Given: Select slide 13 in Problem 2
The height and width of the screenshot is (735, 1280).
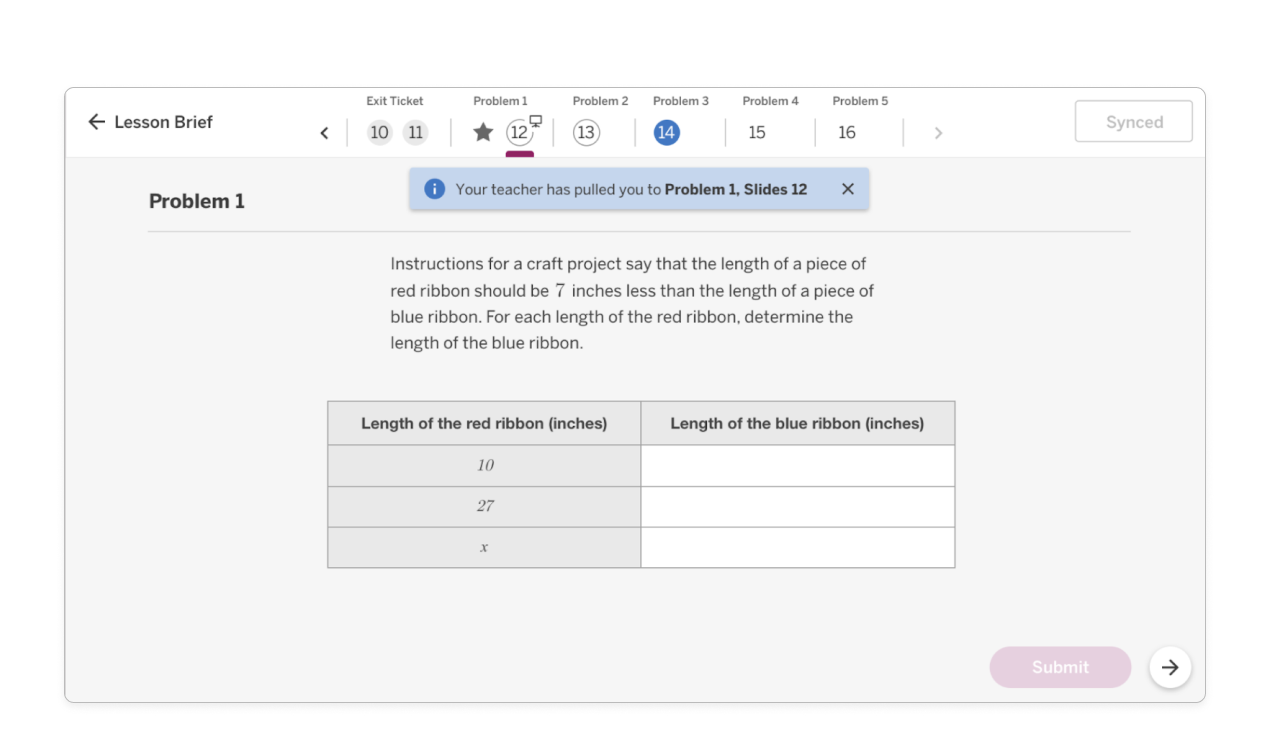Looking at the screenshot, I should coord(586,132).
